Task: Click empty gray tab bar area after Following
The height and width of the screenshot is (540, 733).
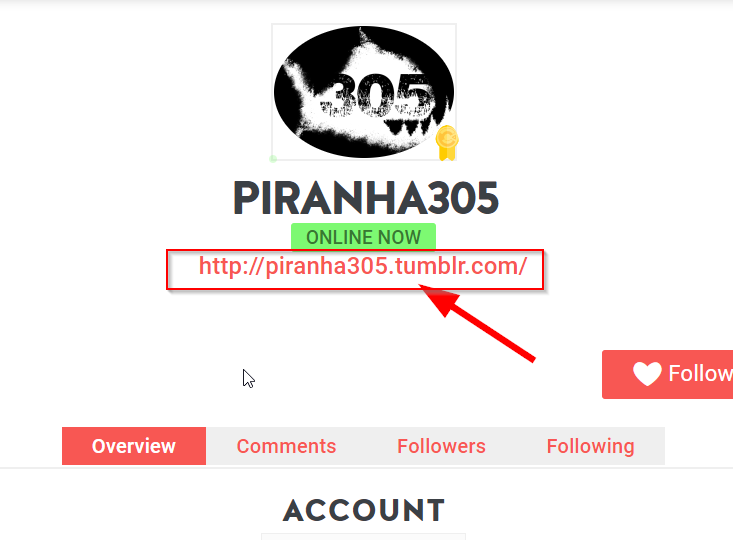Action: [651, 446]
